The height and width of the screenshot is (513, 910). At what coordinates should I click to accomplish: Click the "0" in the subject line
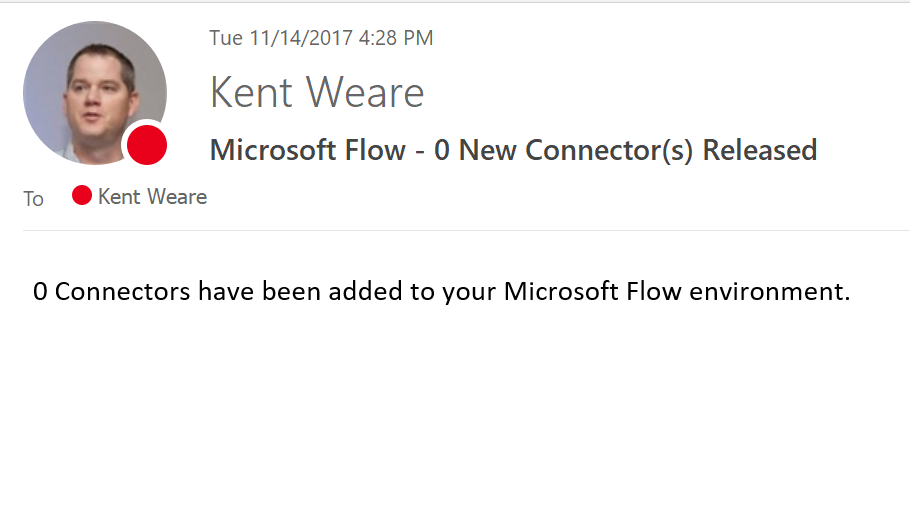tap(442, 150)
